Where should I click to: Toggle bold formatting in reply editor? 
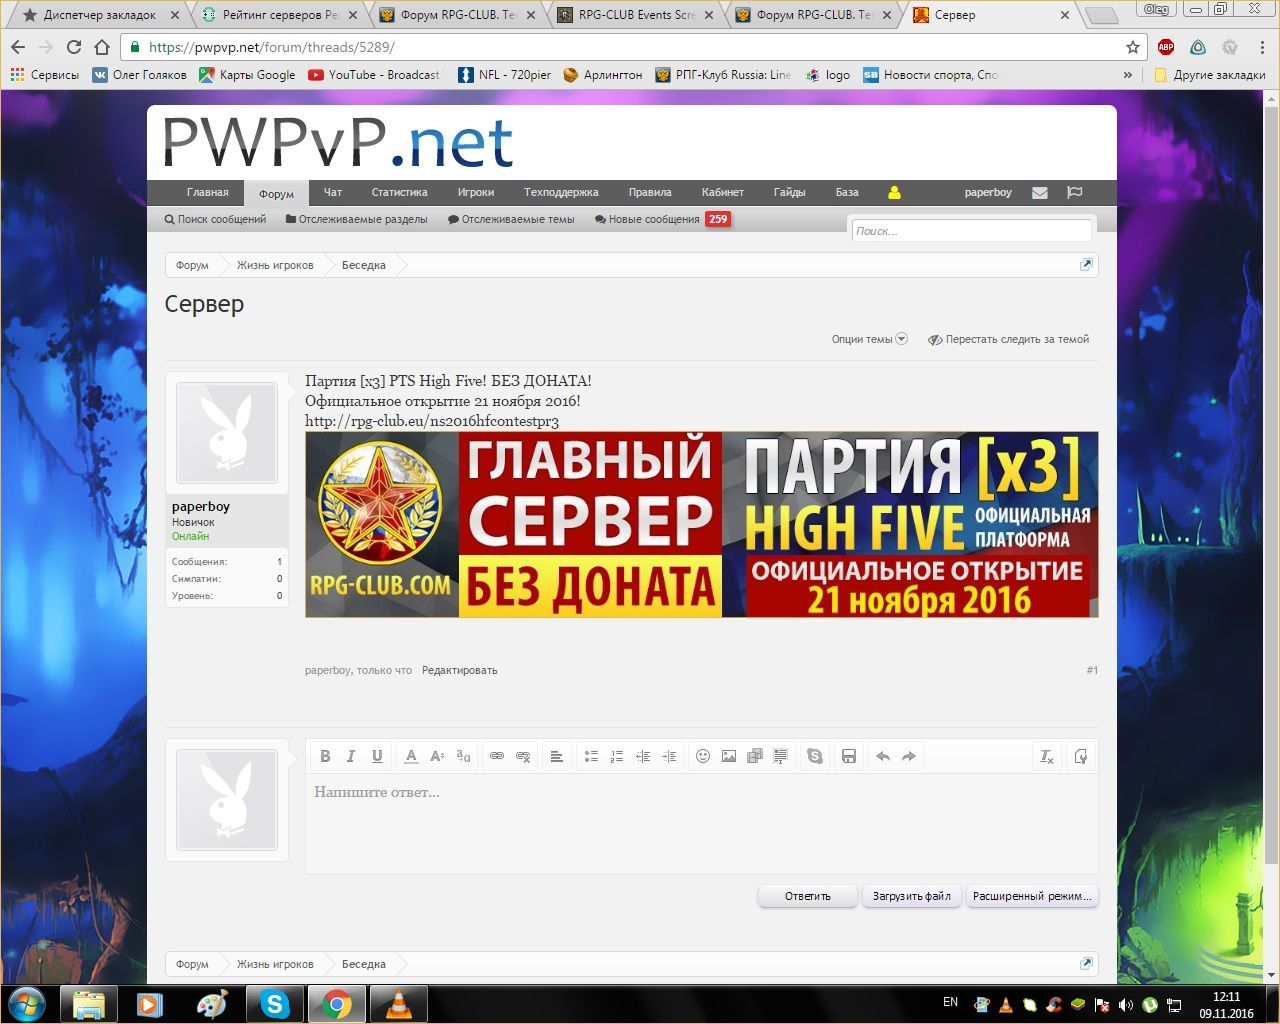pos(325,756)
